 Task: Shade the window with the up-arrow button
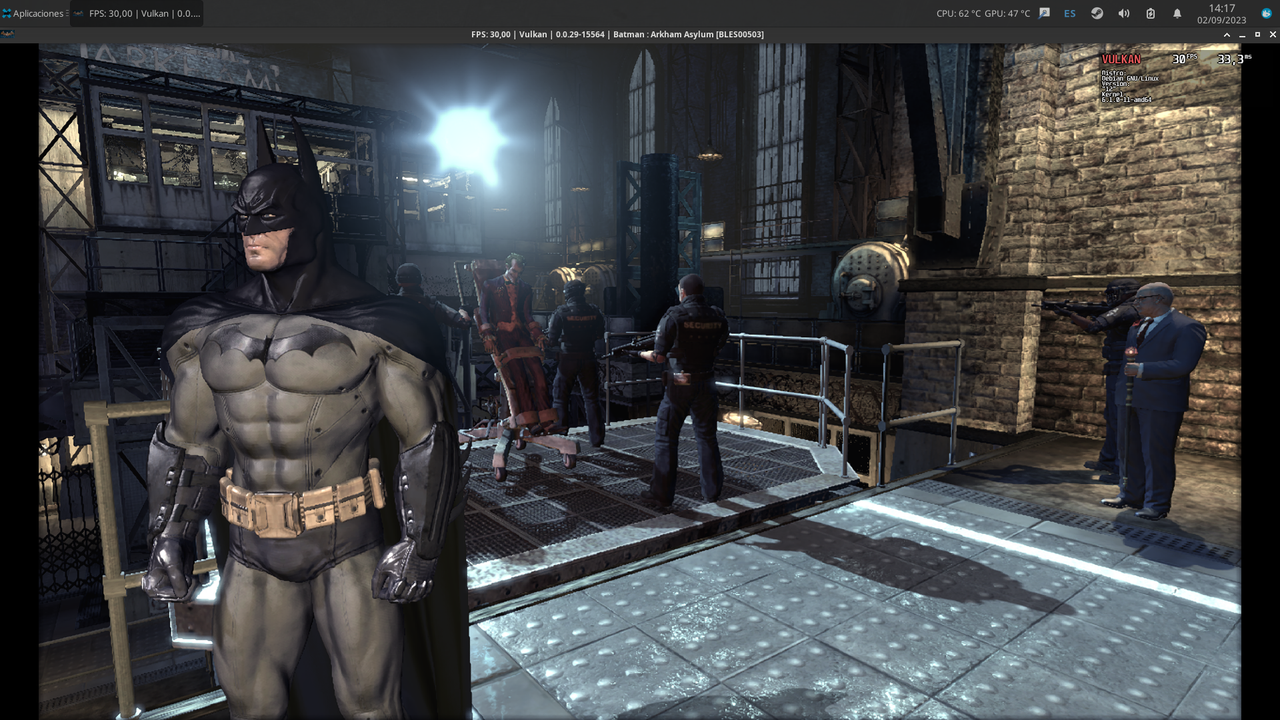(1227, 34)
